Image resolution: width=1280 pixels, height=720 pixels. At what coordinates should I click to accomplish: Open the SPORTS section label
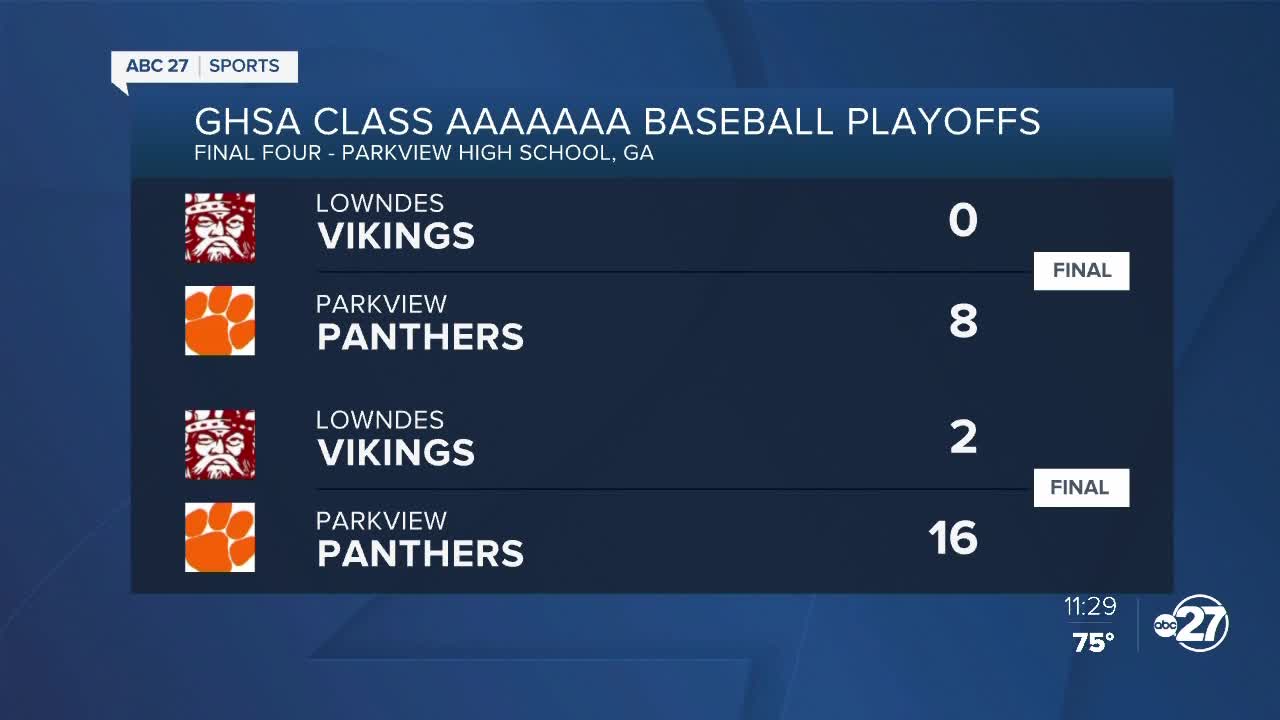pos(245,66)
